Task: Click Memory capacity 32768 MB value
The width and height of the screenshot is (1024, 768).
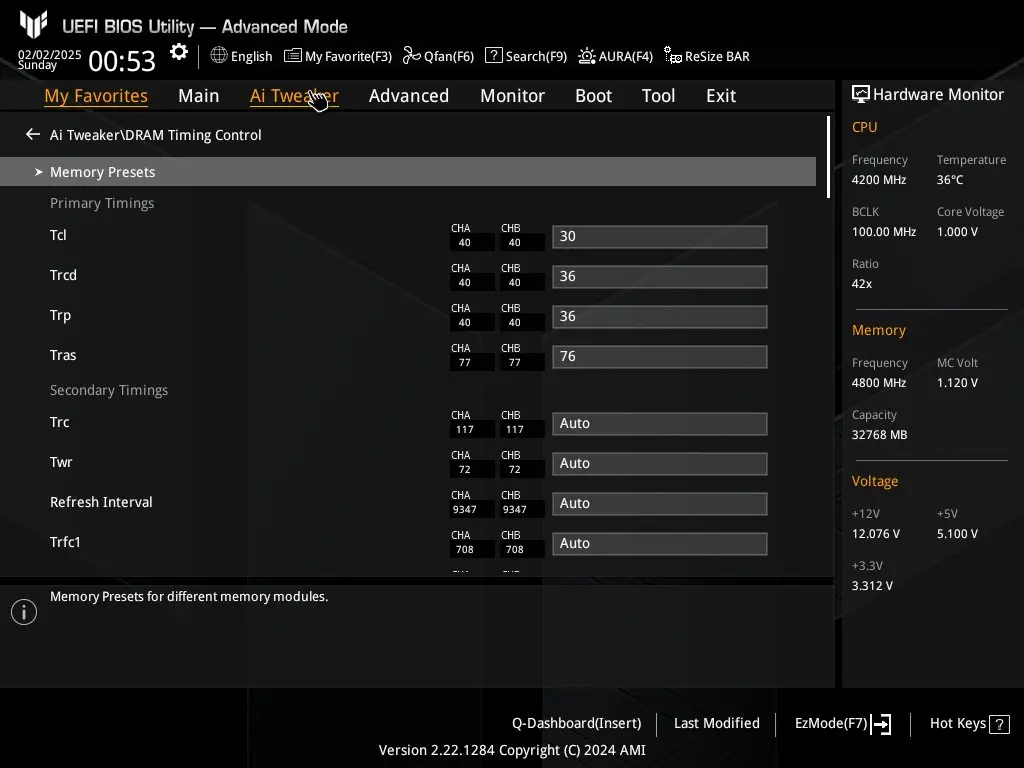Action: tap(880, 435)
